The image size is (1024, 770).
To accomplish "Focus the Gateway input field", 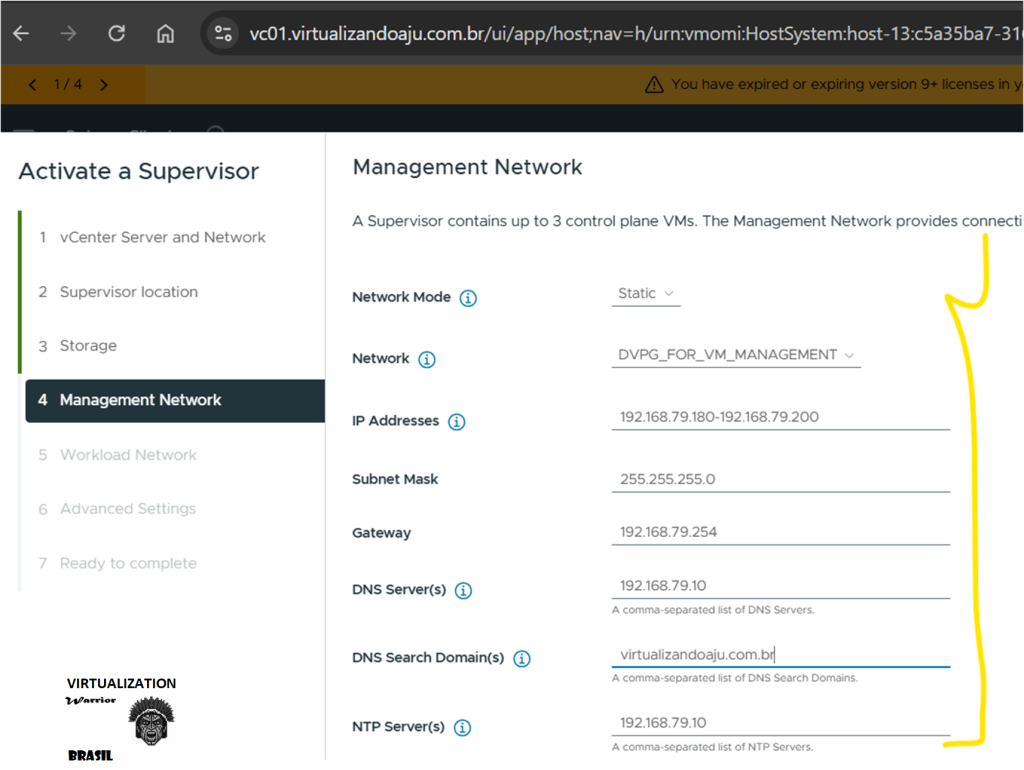I will tap(780, 532).
